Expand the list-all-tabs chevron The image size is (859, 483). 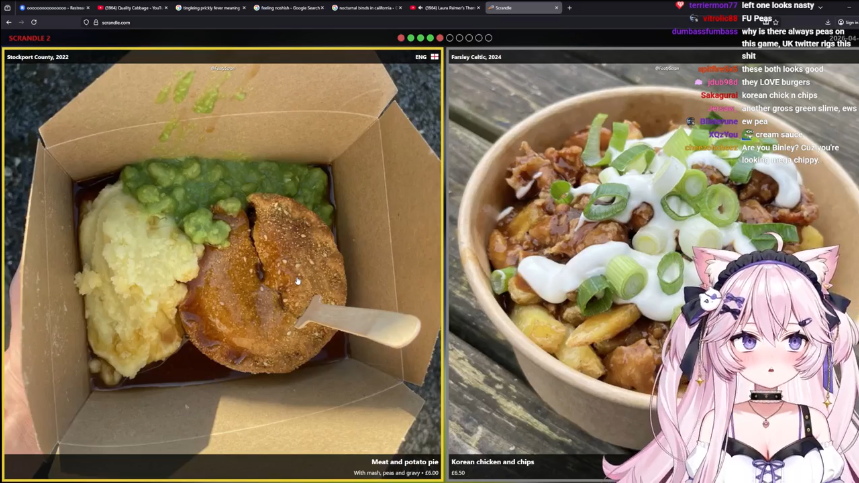[x=820, y=8]
